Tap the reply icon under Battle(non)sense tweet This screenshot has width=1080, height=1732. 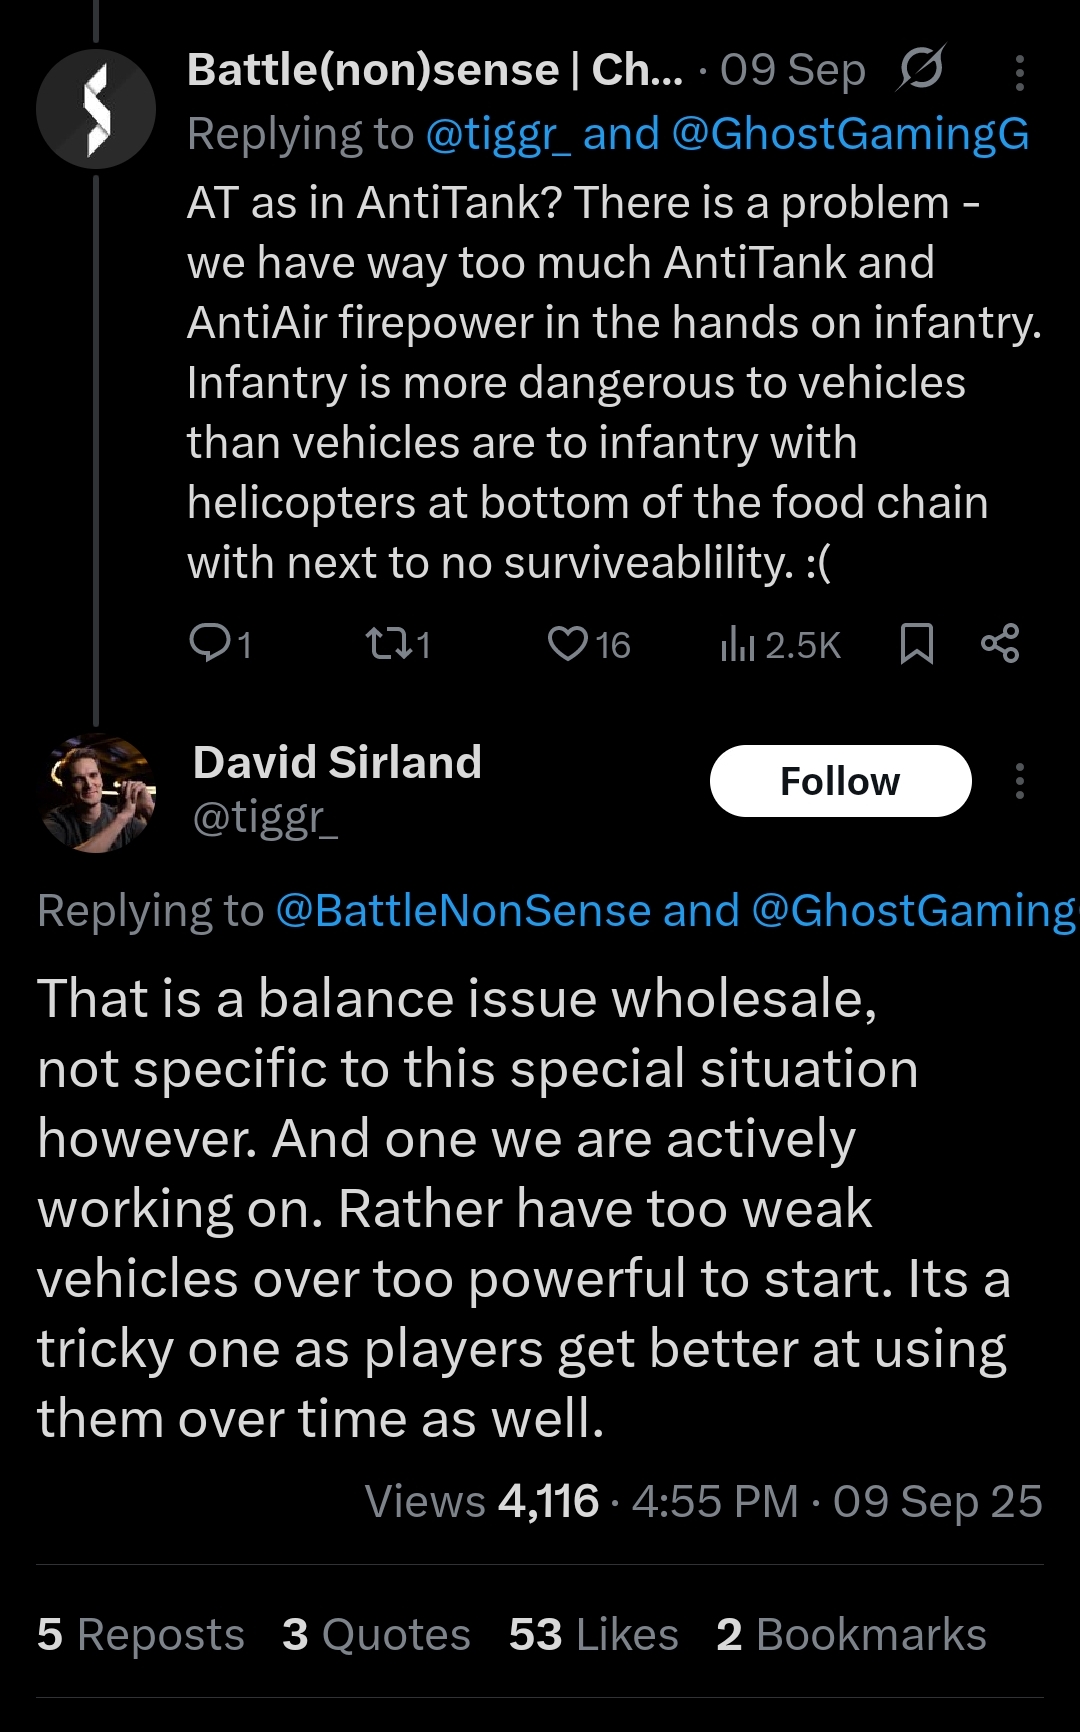click(210, 644)
